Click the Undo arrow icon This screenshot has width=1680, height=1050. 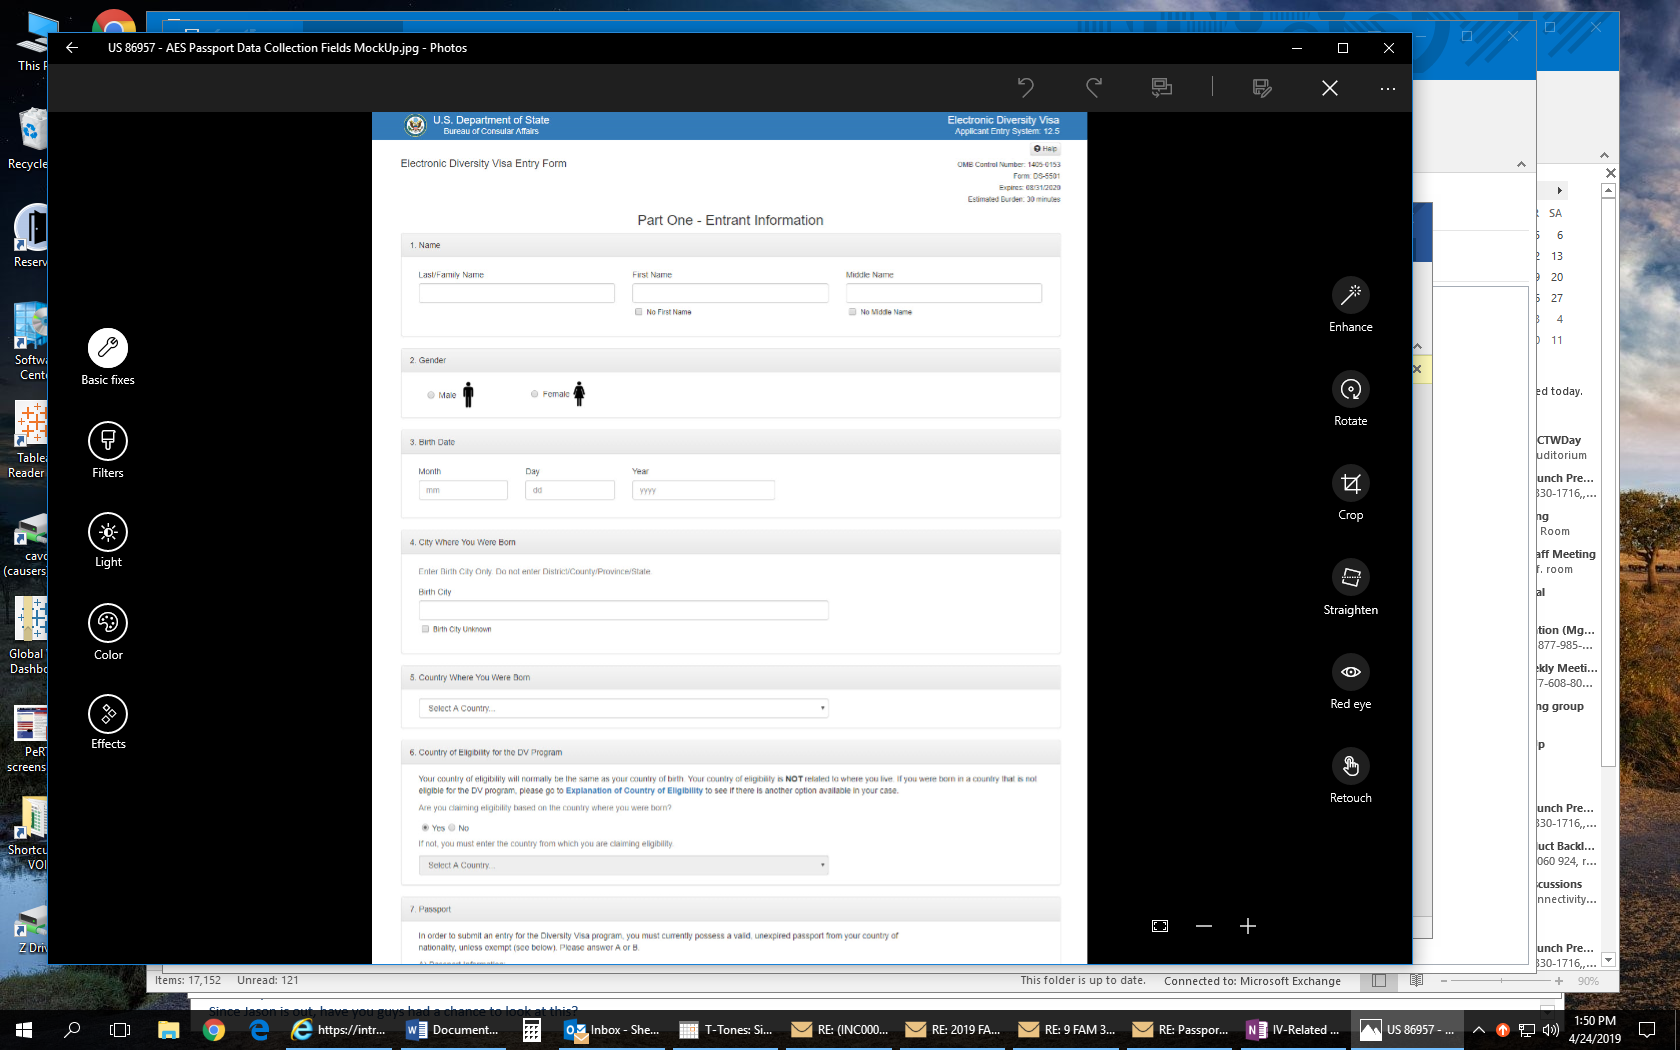pos(1025,88)
